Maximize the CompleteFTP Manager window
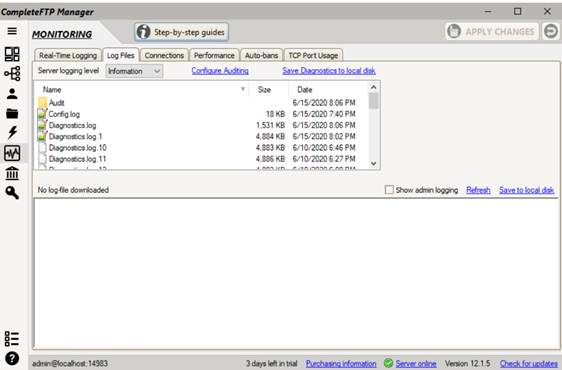Viewport: 562px width, 370px height. tap(518, 11)
